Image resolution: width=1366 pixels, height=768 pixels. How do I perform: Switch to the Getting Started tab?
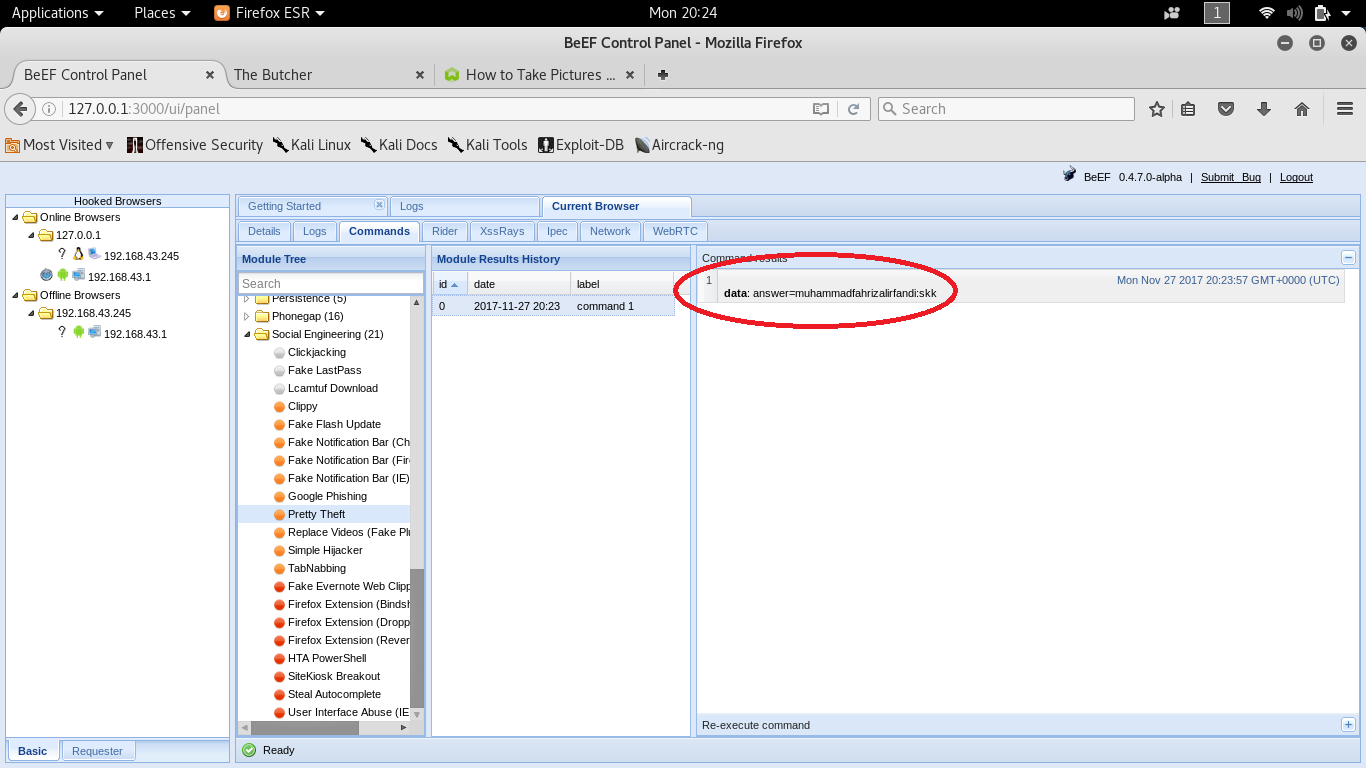point(285,206)
